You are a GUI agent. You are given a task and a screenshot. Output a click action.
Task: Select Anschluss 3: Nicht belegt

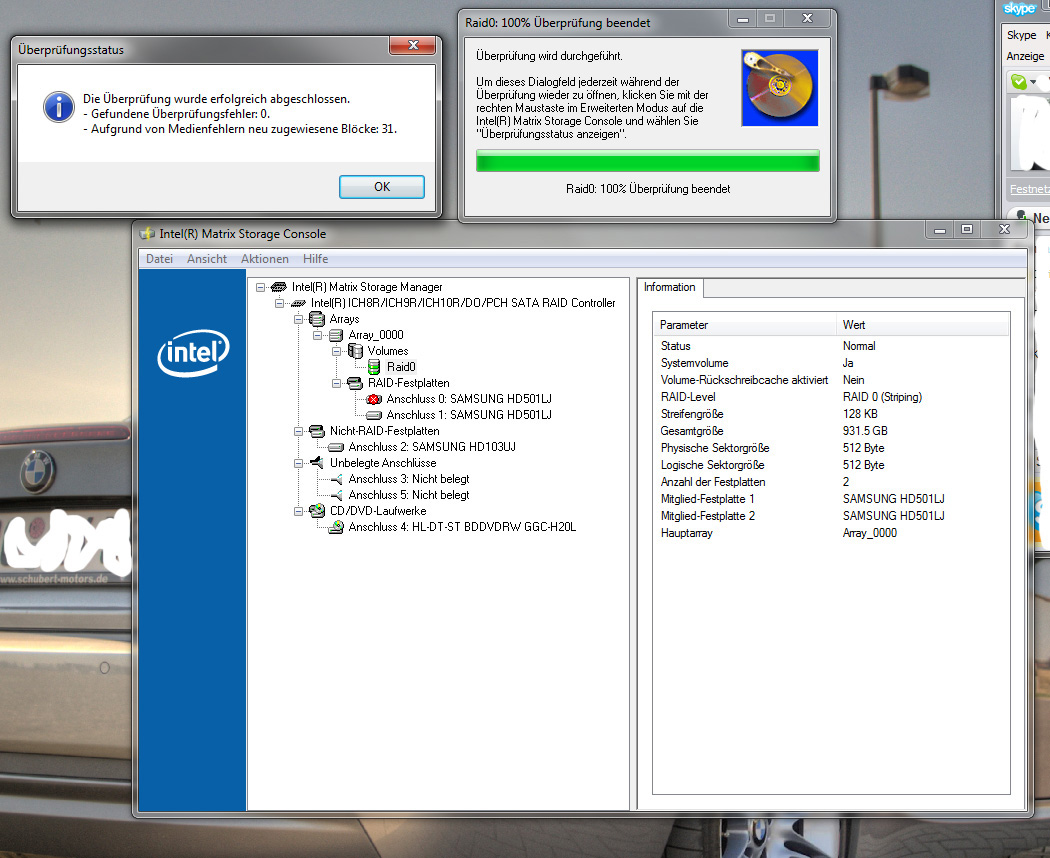tap(408, 479)
